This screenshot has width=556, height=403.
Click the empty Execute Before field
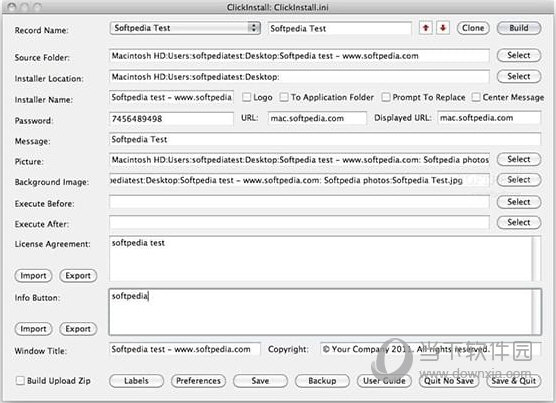299,202
